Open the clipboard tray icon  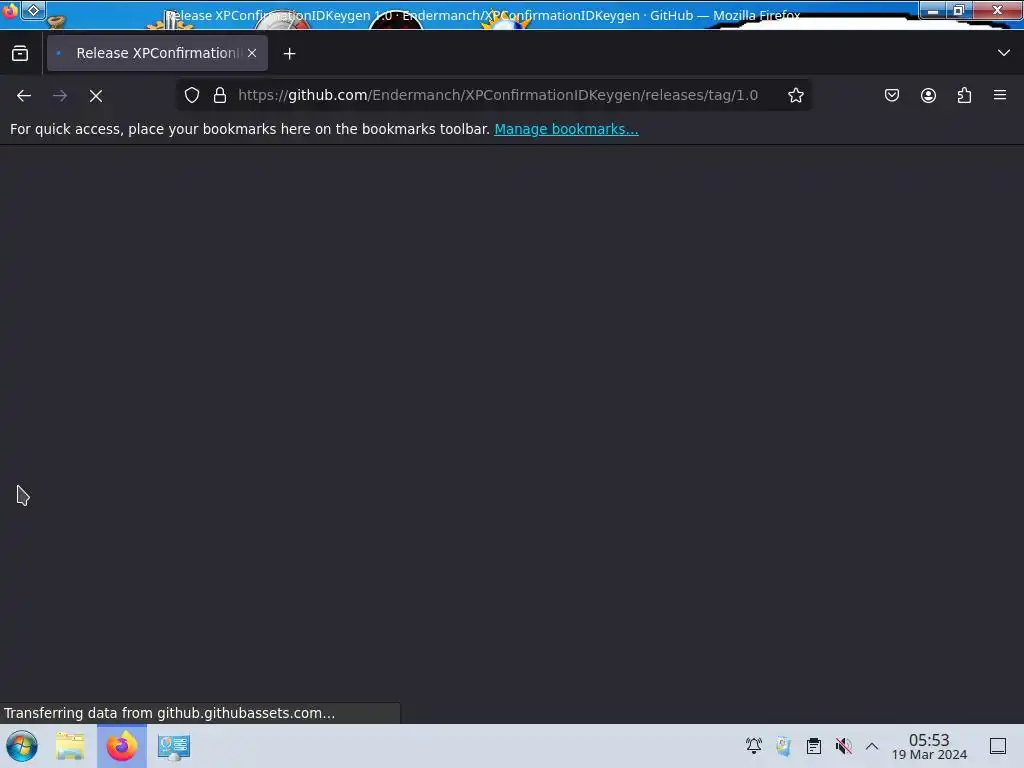(x=814, y=746)
